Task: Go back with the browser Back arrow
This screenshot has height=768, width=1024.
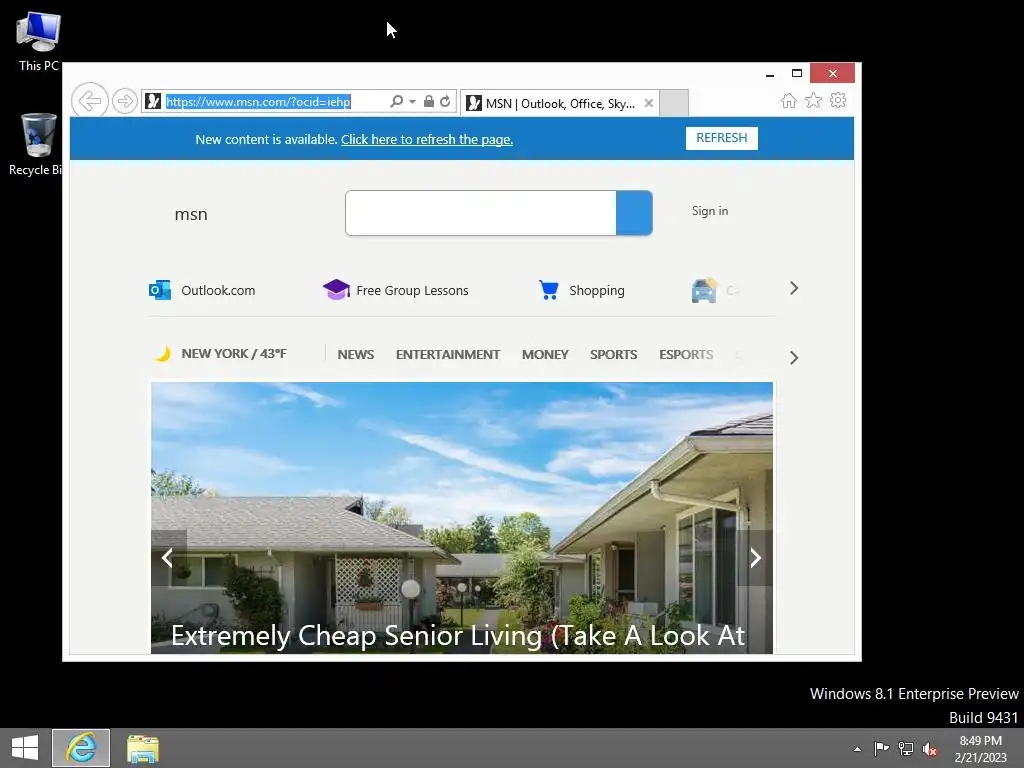Action: 89,101
